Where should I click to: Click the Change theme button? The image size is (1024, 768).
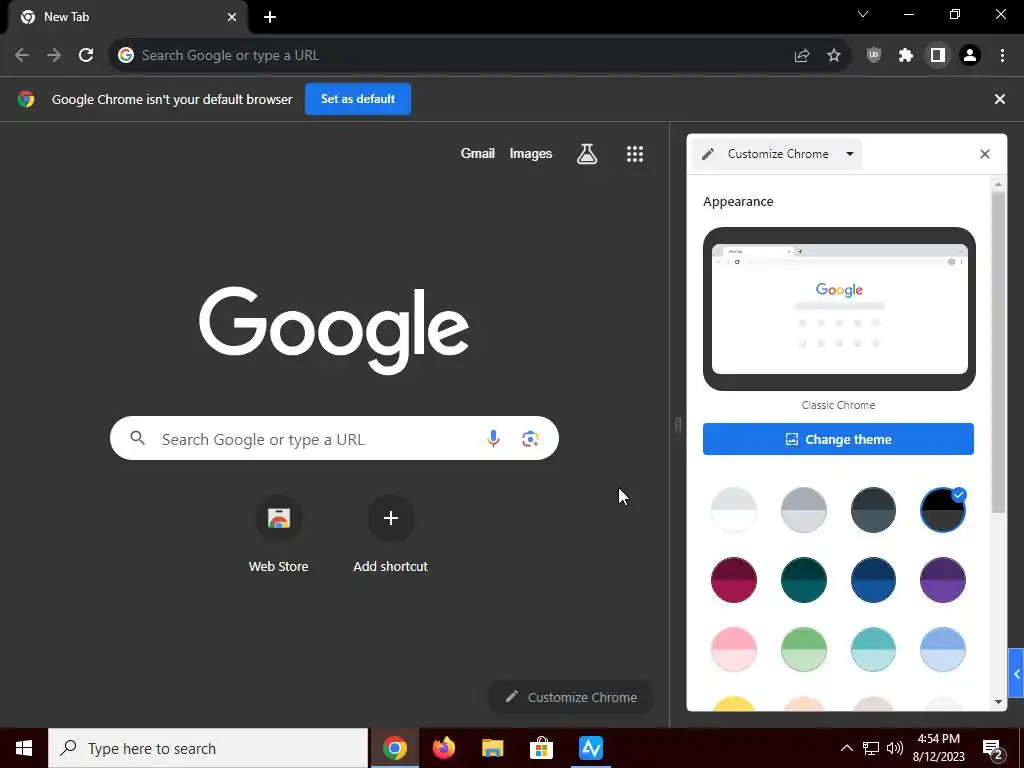click(839, 439)
